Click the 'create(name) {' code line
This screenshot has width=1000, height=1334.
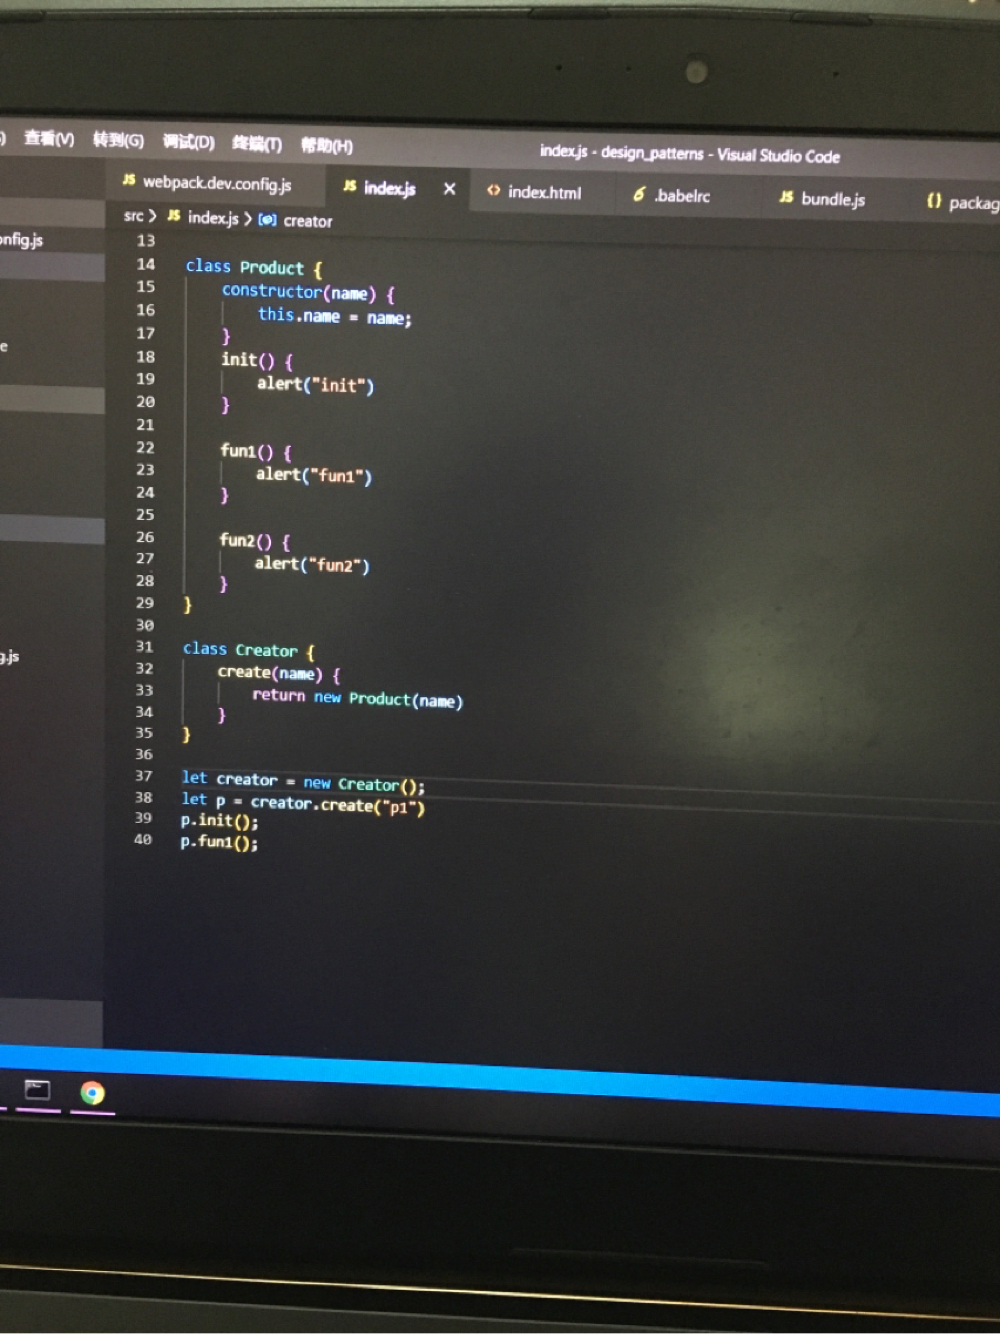click(279, 673)
